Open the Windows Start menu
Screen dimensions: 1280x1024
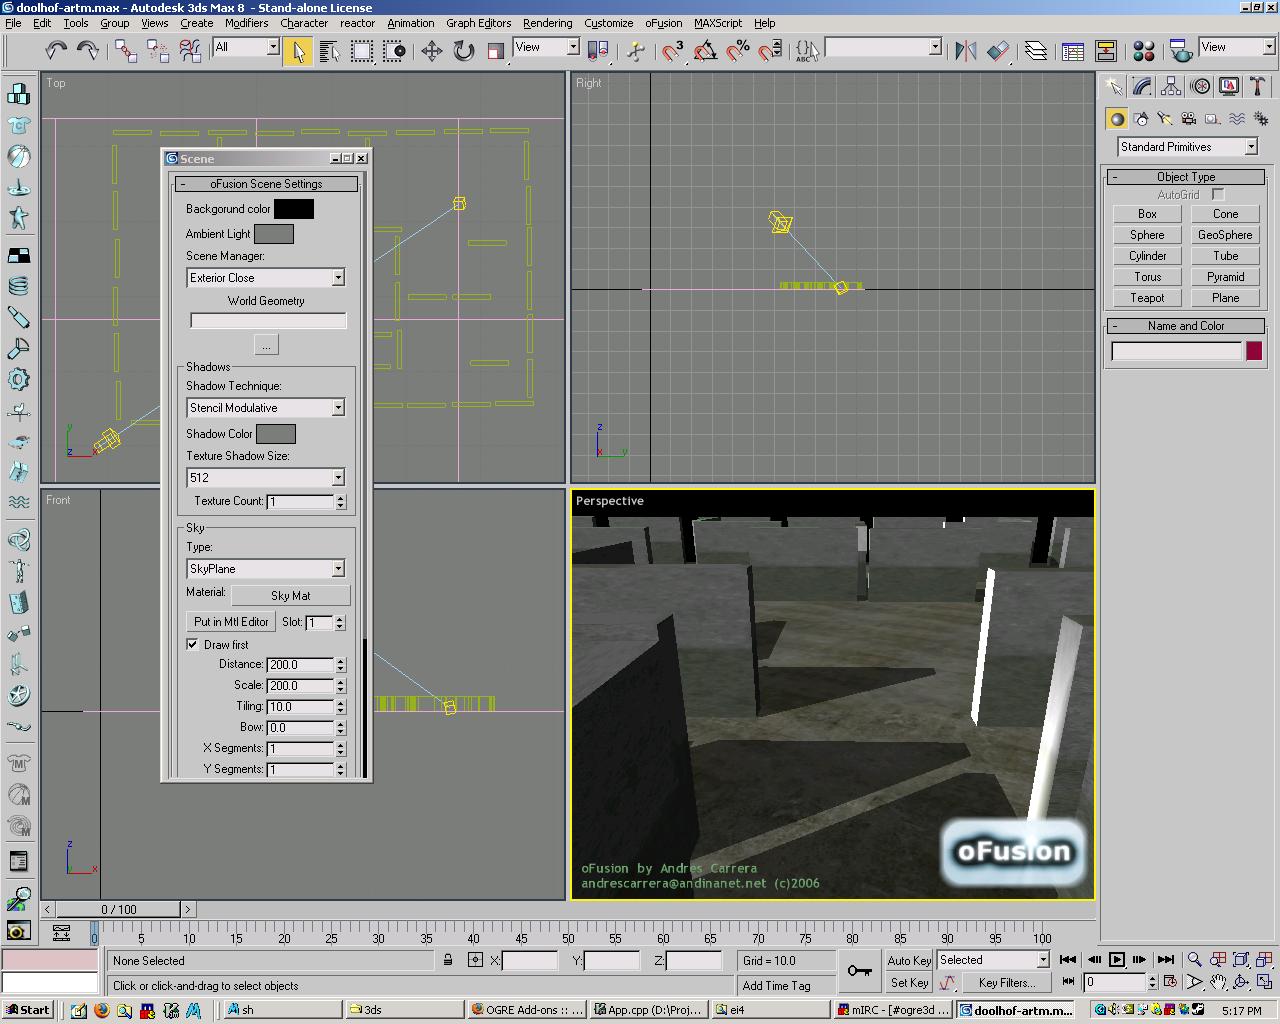click(28, 1010)
